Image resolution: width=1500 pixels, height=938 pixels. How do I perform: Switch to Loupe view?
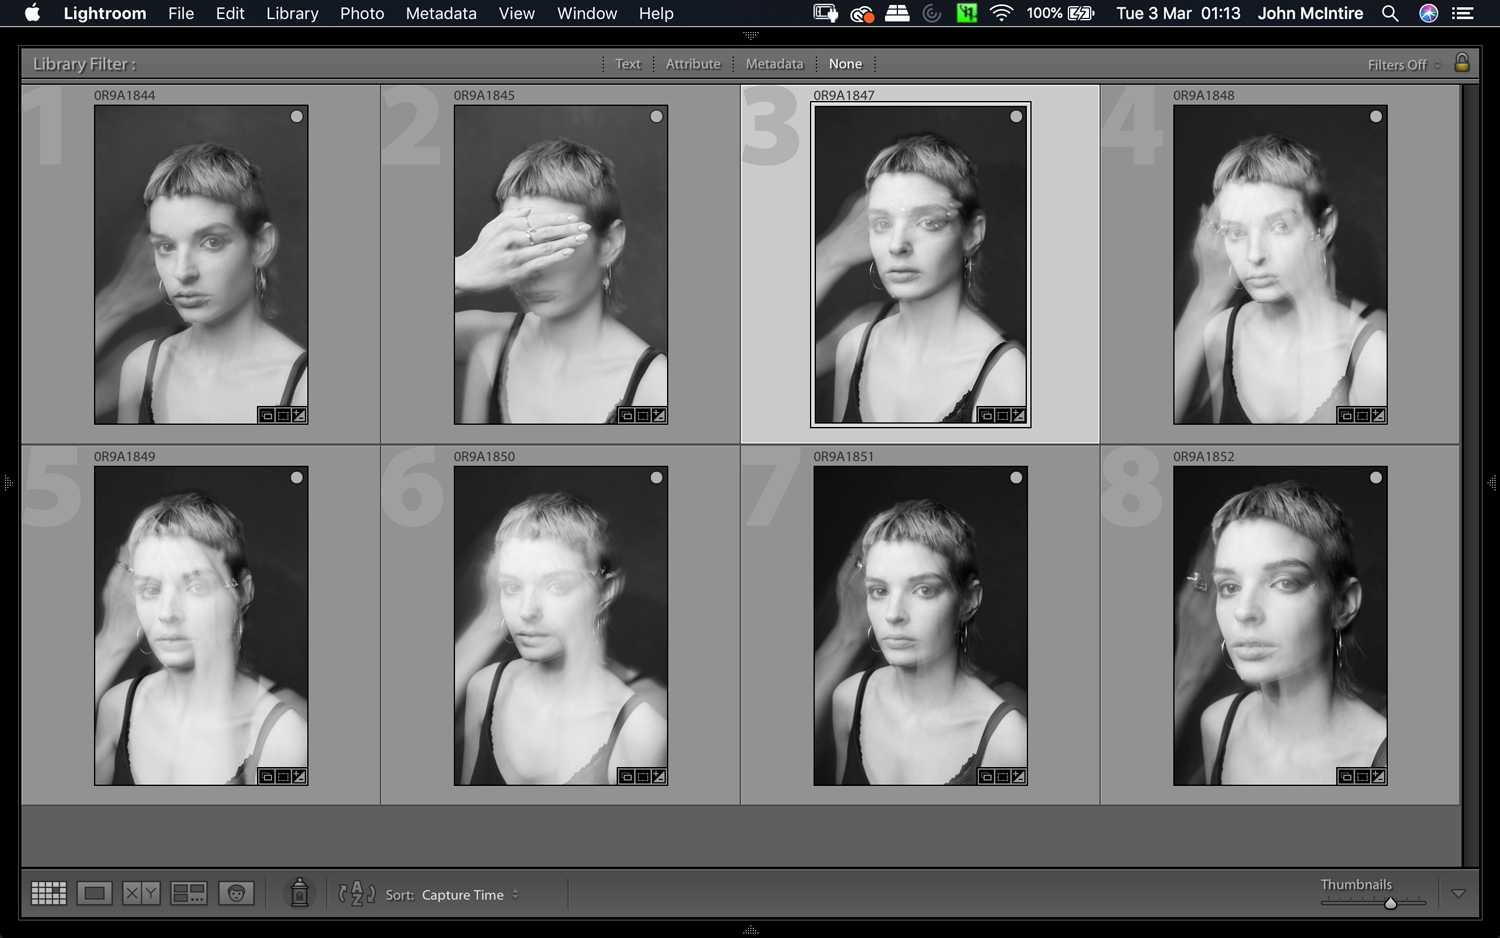[x=95, y=893]
